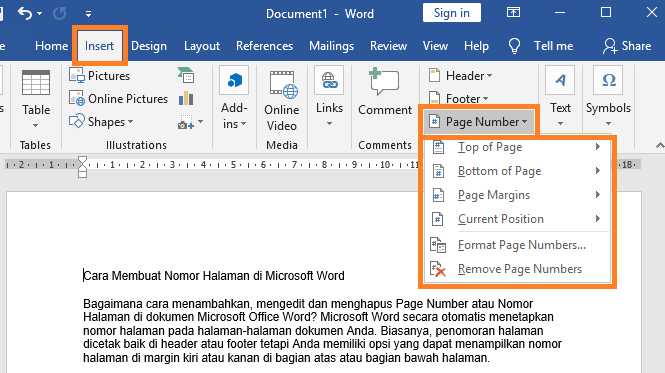The image size is (665, 373).
Task: Expand the Current Position submenu arrow
Action: coord(598,219)
